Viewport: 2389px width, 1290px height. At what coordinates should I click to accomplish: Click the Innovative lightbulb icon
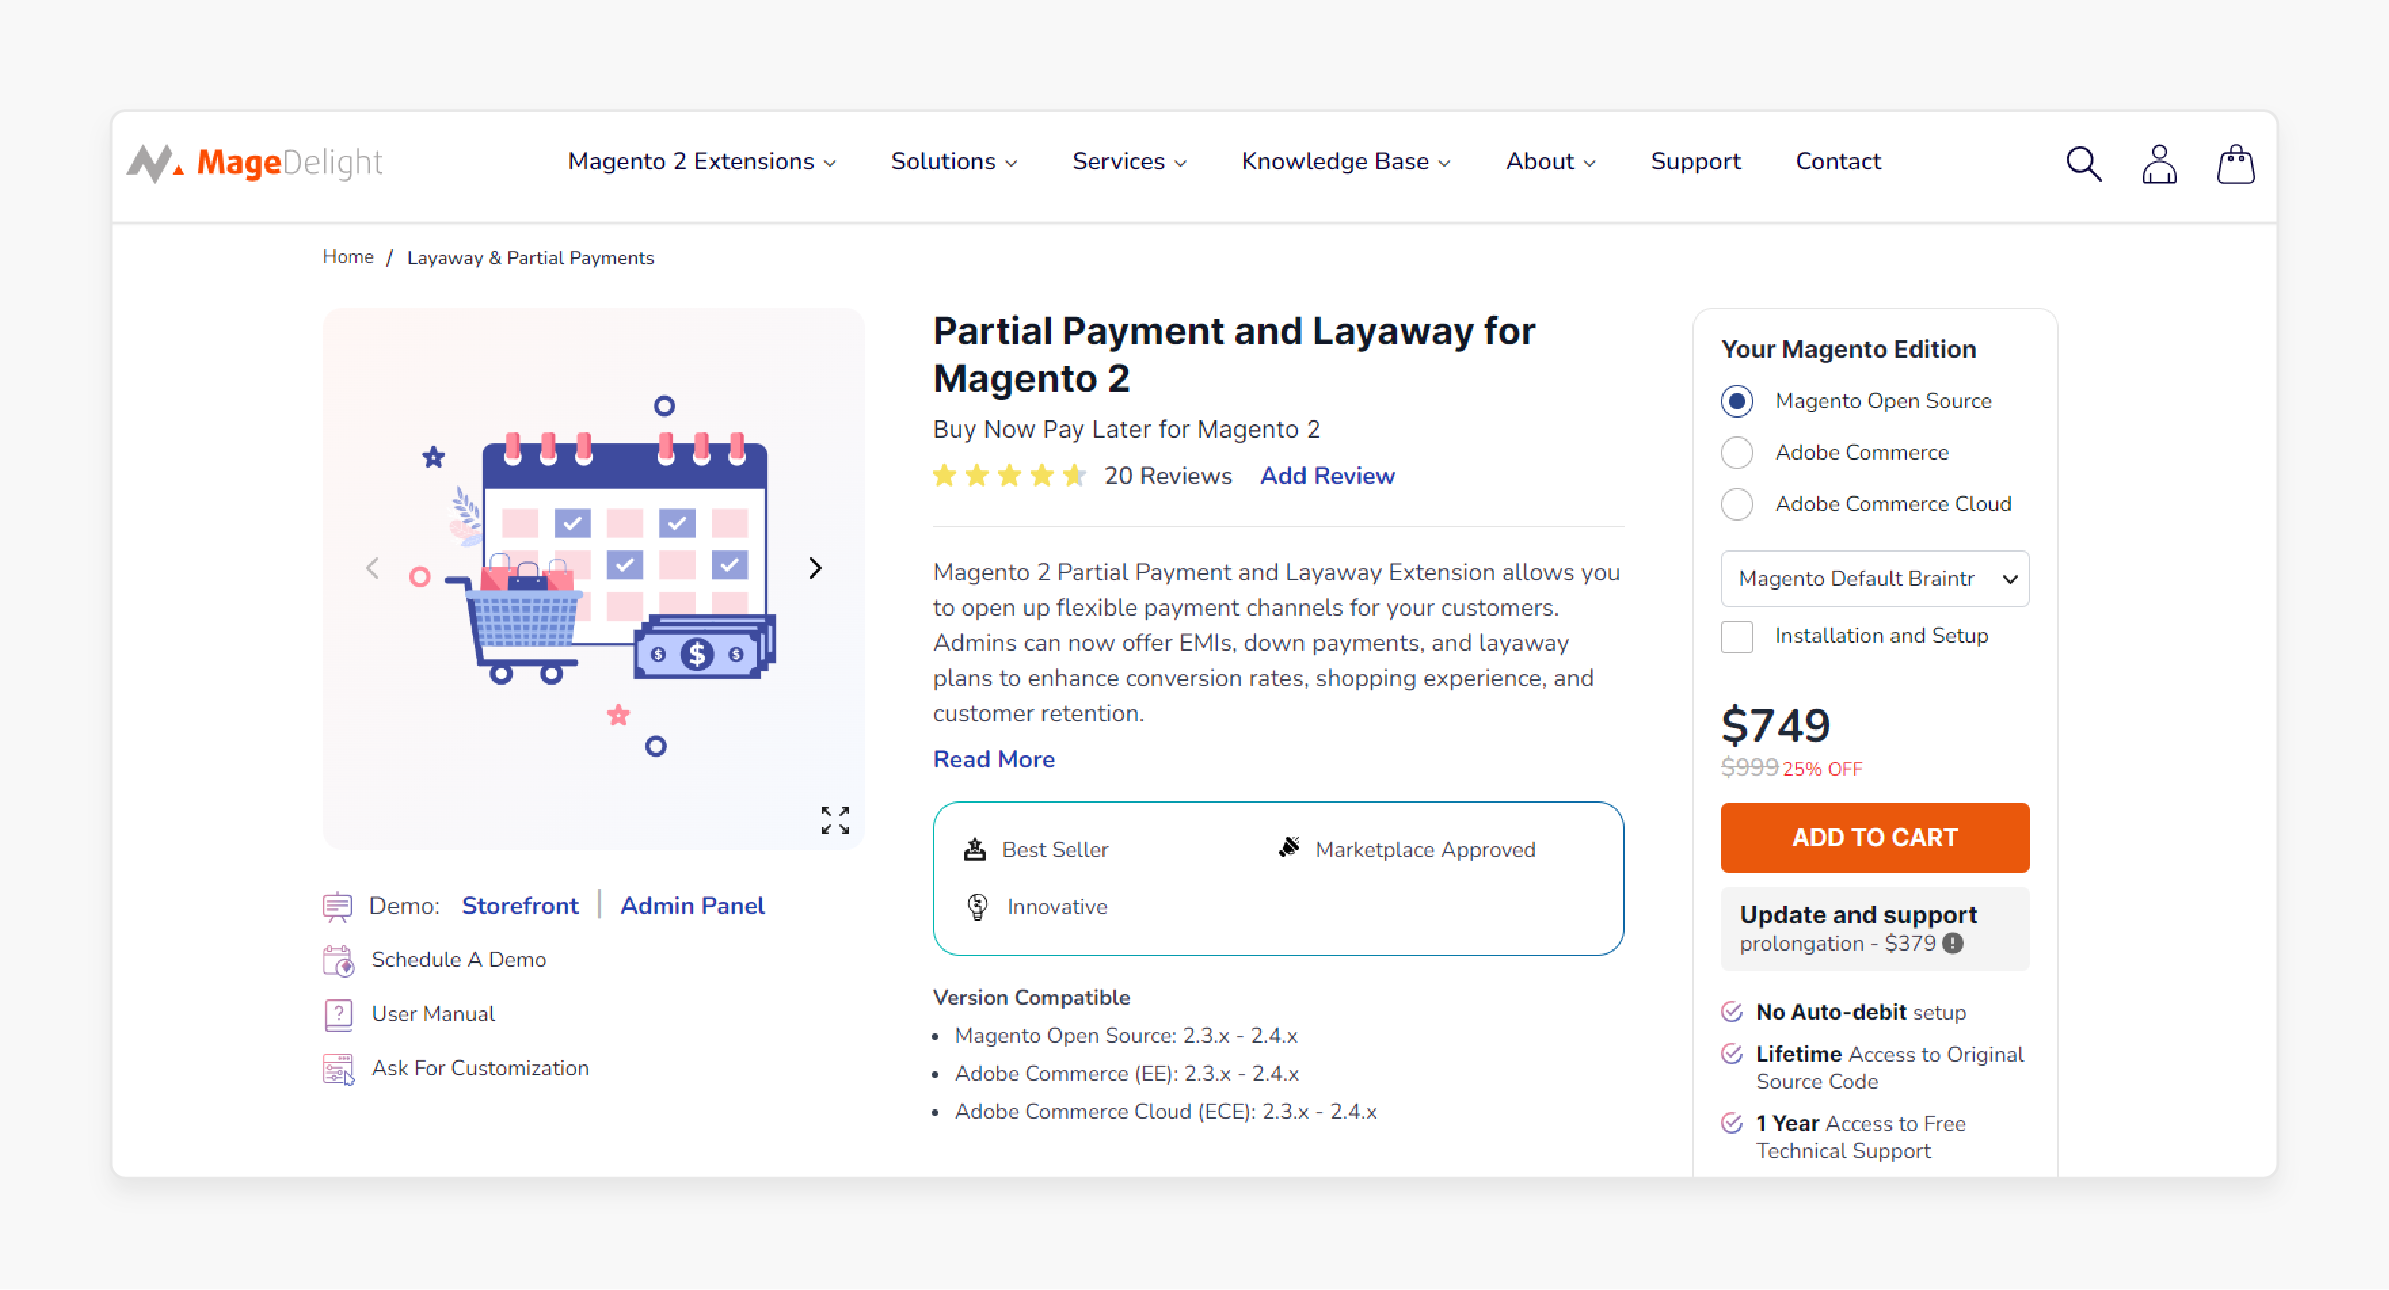[x=977, y=906]
